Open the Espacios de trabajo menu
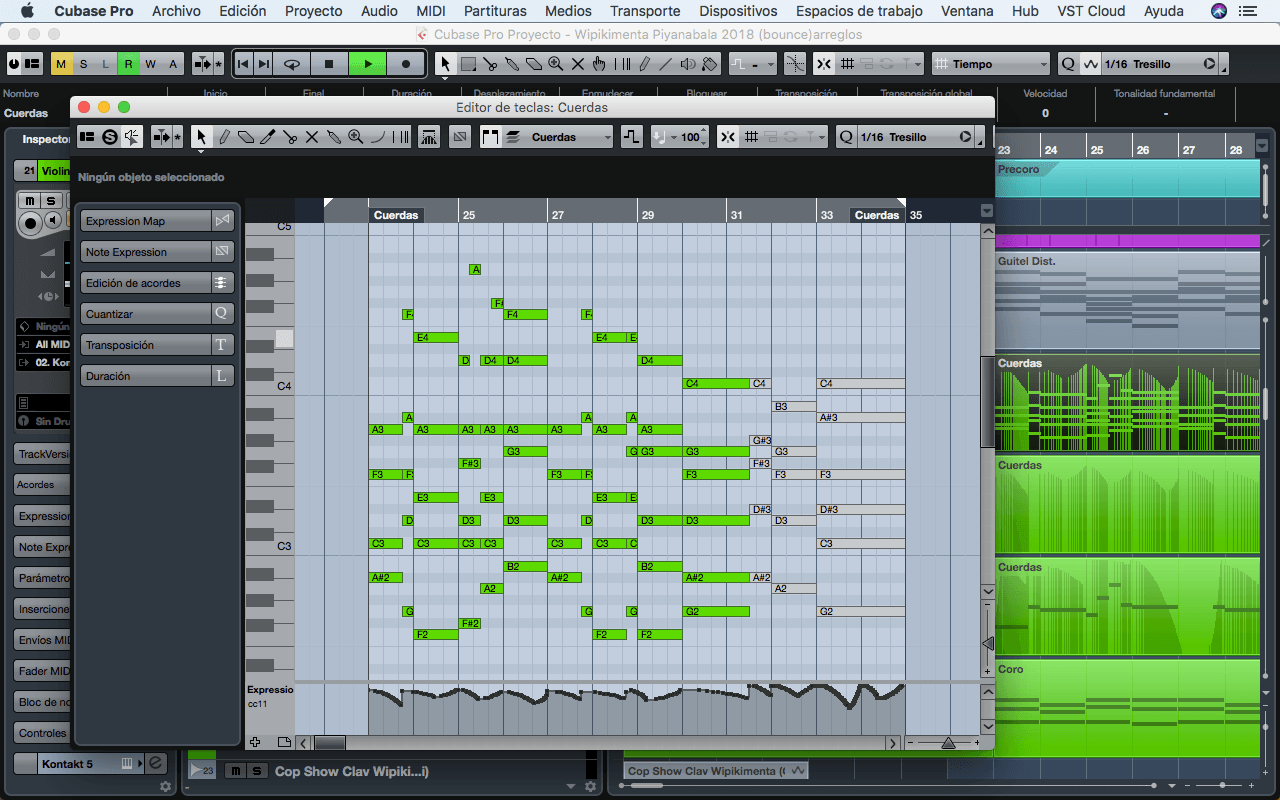Viewport: 1280px width, 800px height. 859,11
